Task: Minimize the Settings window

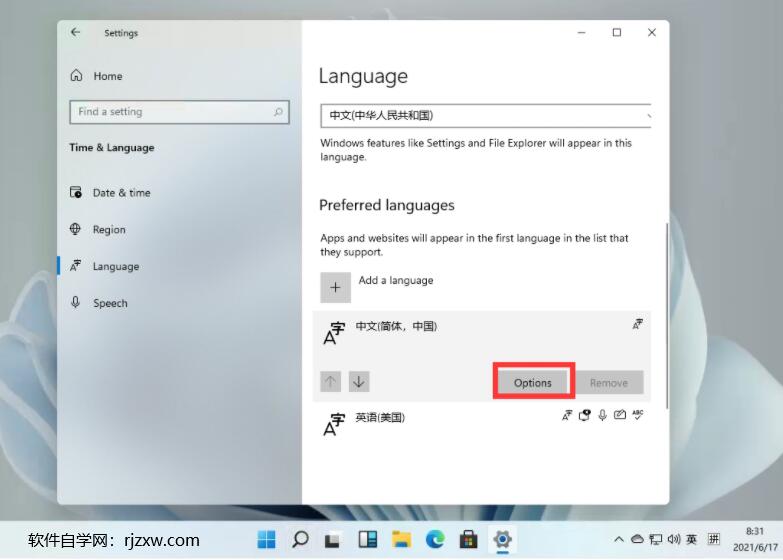Action: [x=582, y=32]
